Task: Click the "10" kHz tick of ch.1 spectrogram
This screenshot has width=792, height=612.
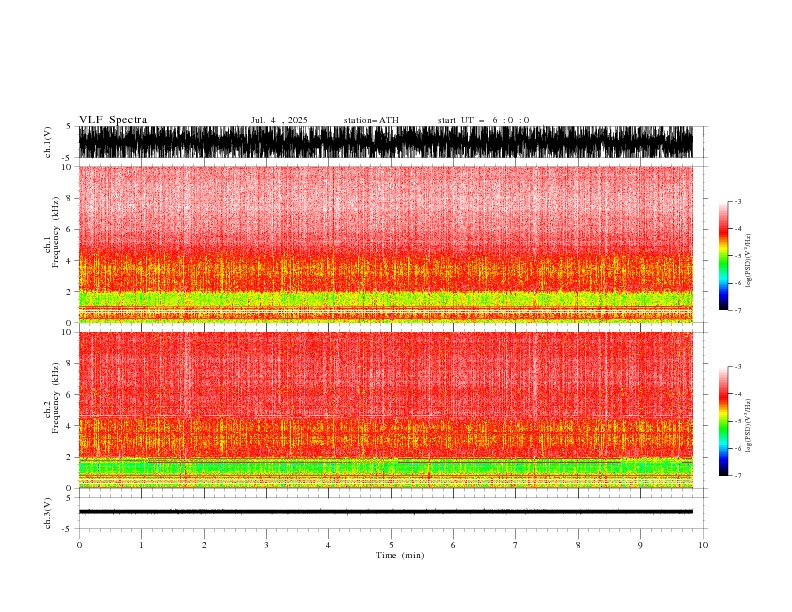Action: [67, 167]
